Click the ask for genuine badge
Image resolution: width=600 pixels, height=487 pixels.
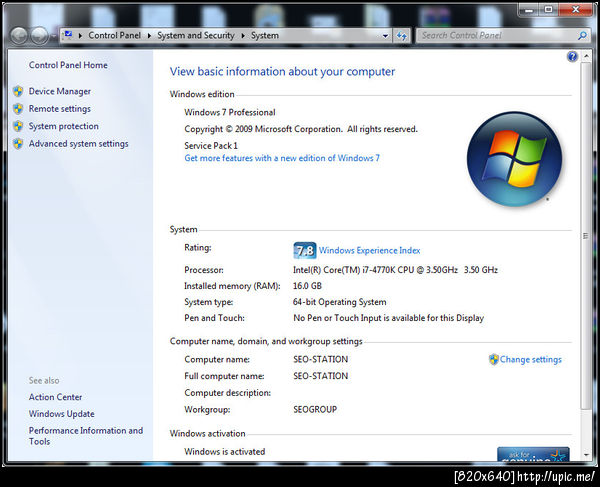click(x=533, y=454)
